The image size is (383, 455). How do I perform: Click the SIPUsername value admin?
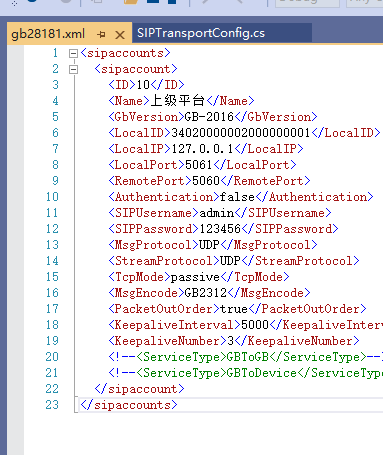pos(217,213)
